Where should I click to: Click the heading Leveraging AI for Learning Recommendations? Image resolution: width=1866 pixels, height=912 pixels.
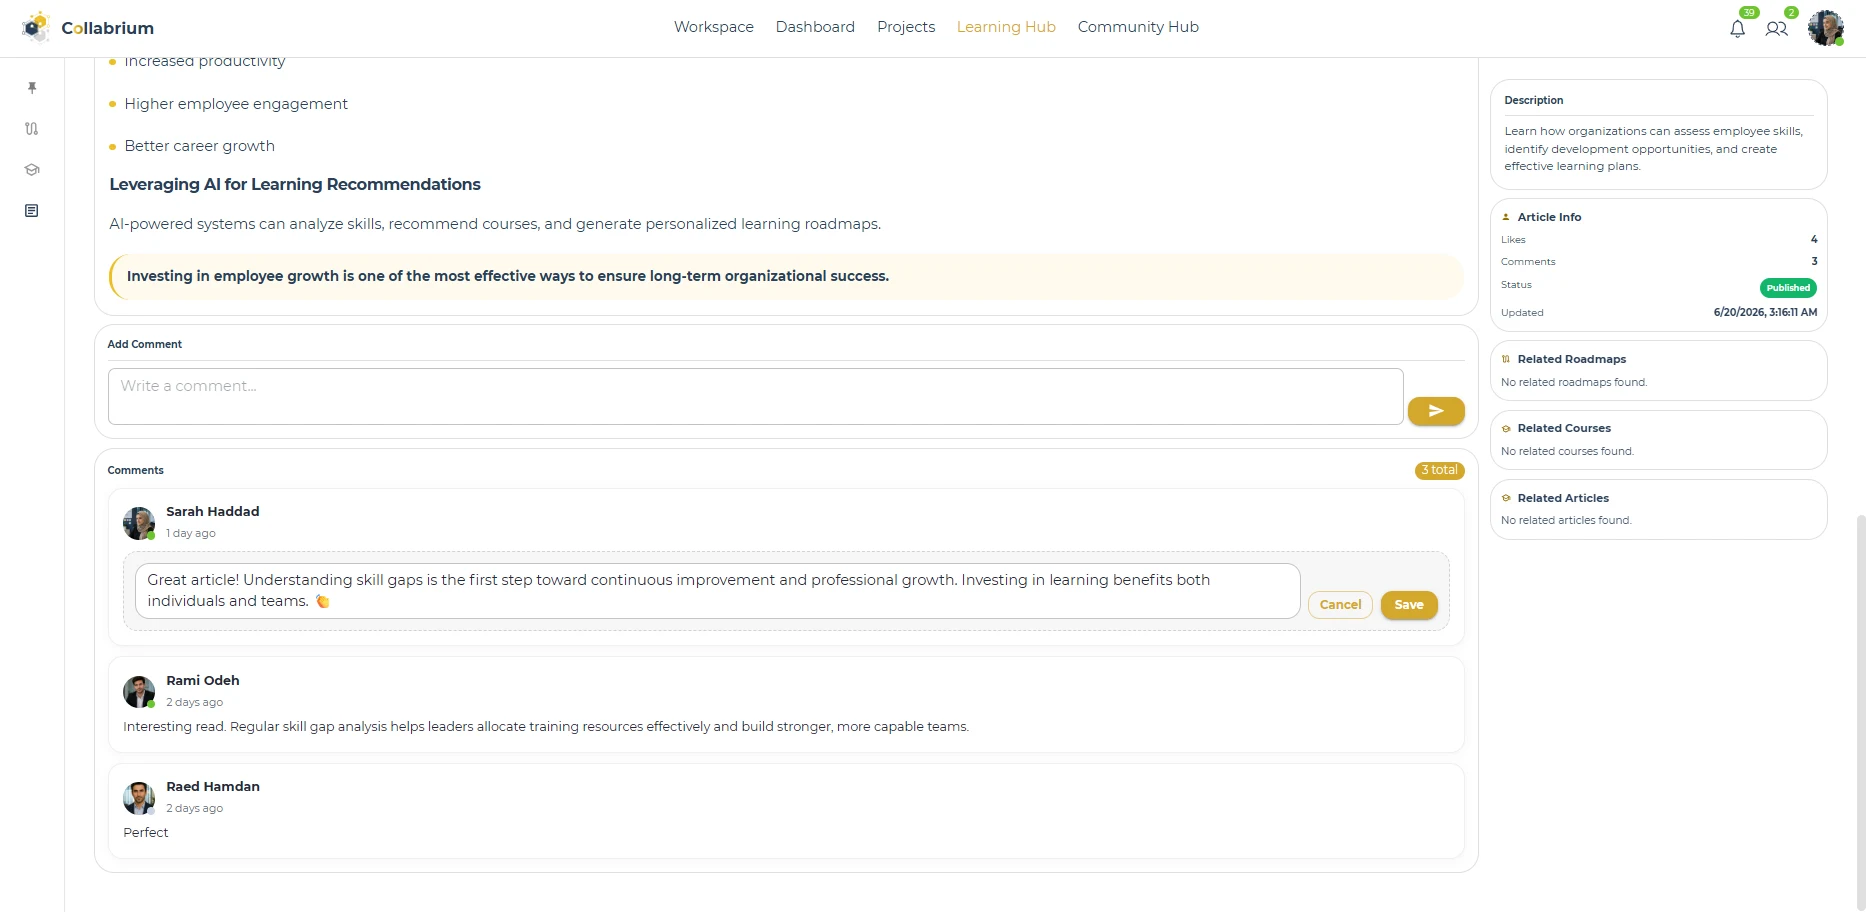[295, 184]
